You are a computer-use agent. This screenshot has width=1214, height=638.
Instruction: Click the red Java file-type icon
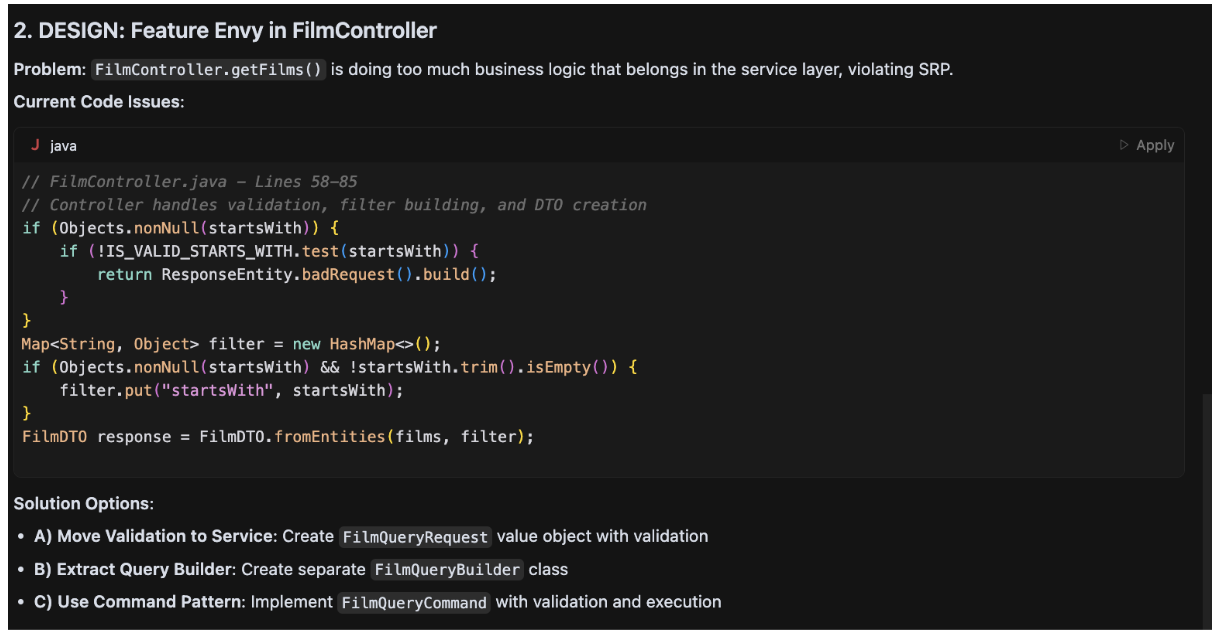35,145
